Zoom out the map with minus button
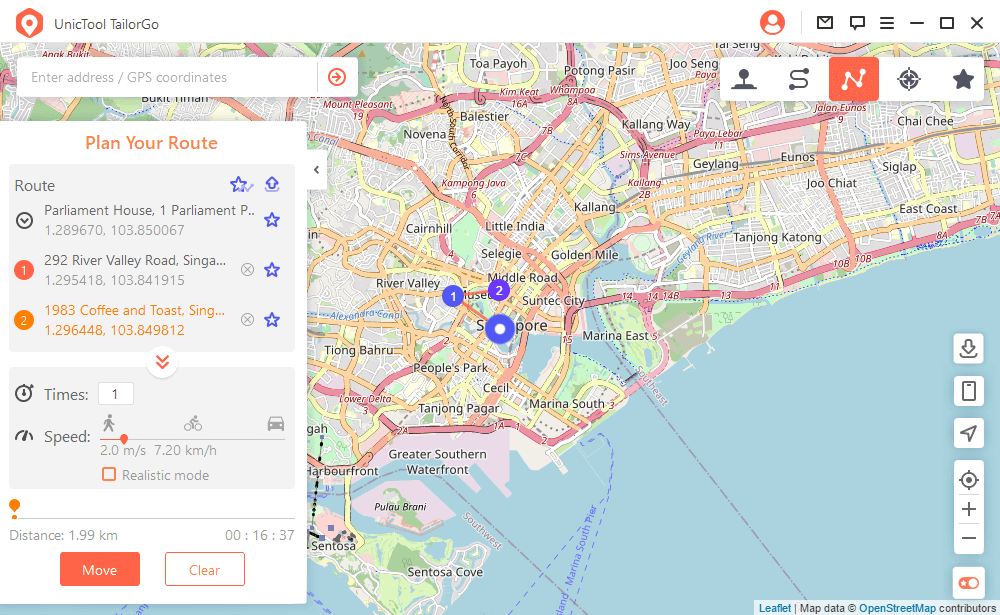Image resolution: width=1000 pixels, height=615 pixels. [968, 538]
